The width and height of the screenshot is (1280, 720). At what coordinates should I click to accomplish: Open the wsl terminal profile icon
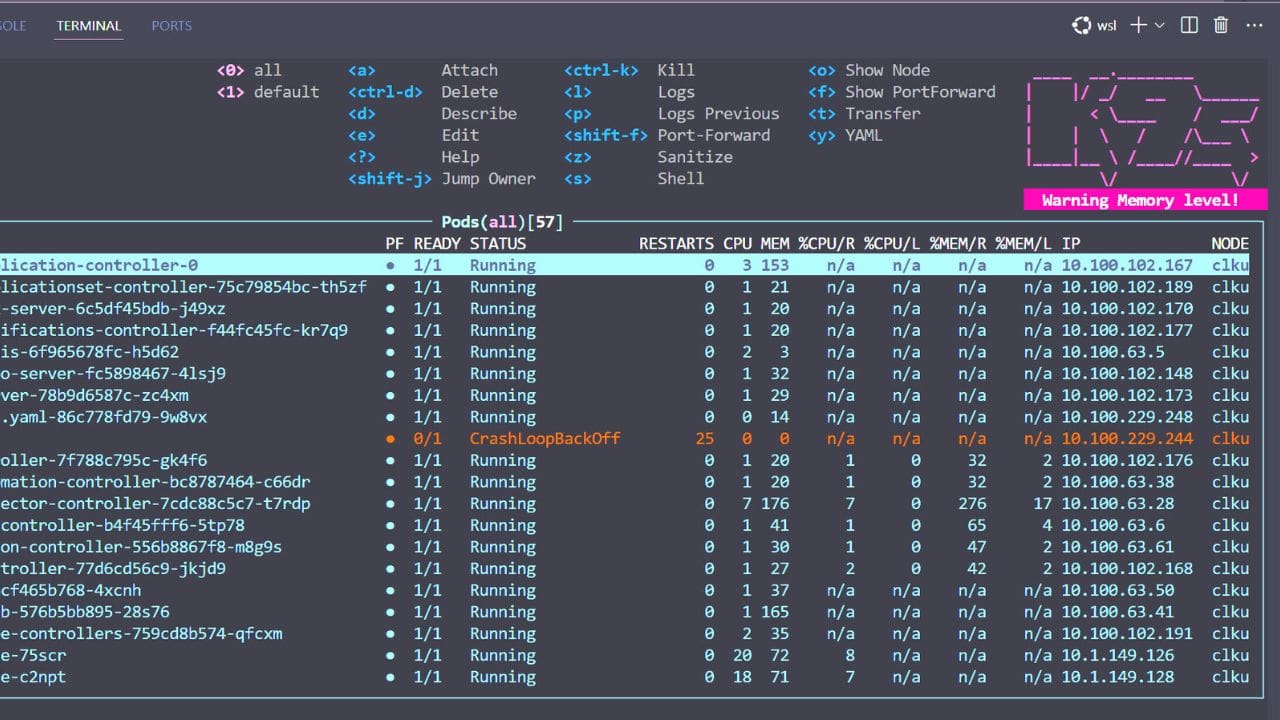1082,25
